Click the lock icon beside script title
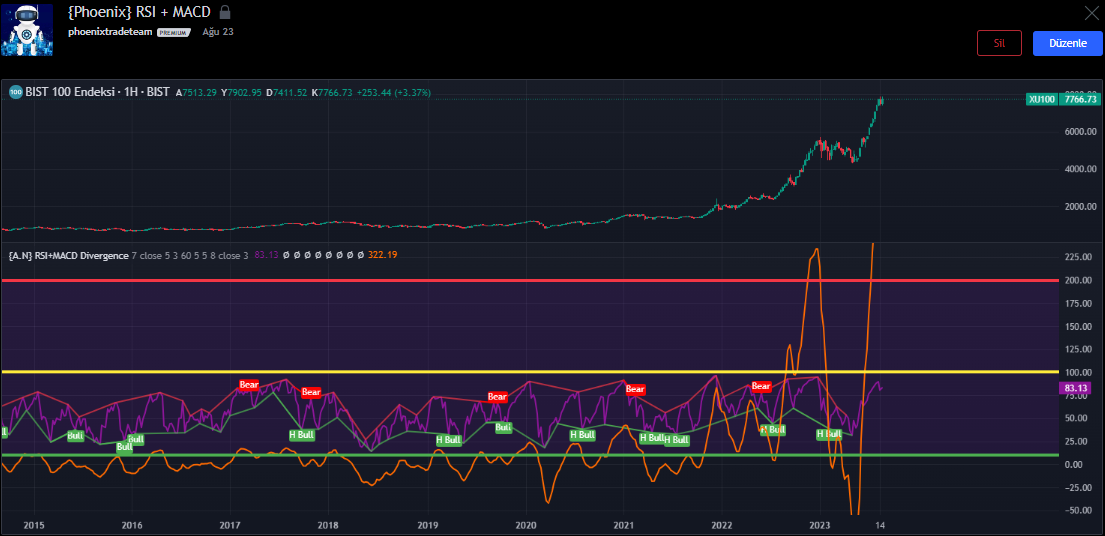 click(225, 12)
